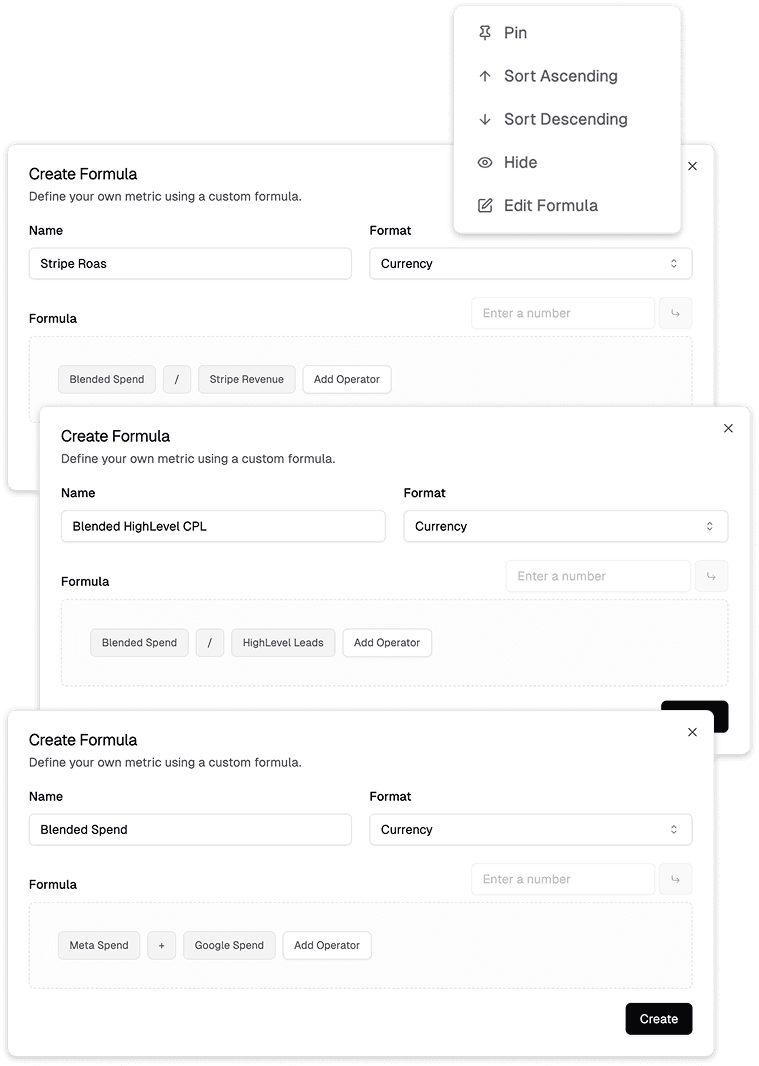
Task: Hide column via the eye icon
Action: (x=485, y=162)
